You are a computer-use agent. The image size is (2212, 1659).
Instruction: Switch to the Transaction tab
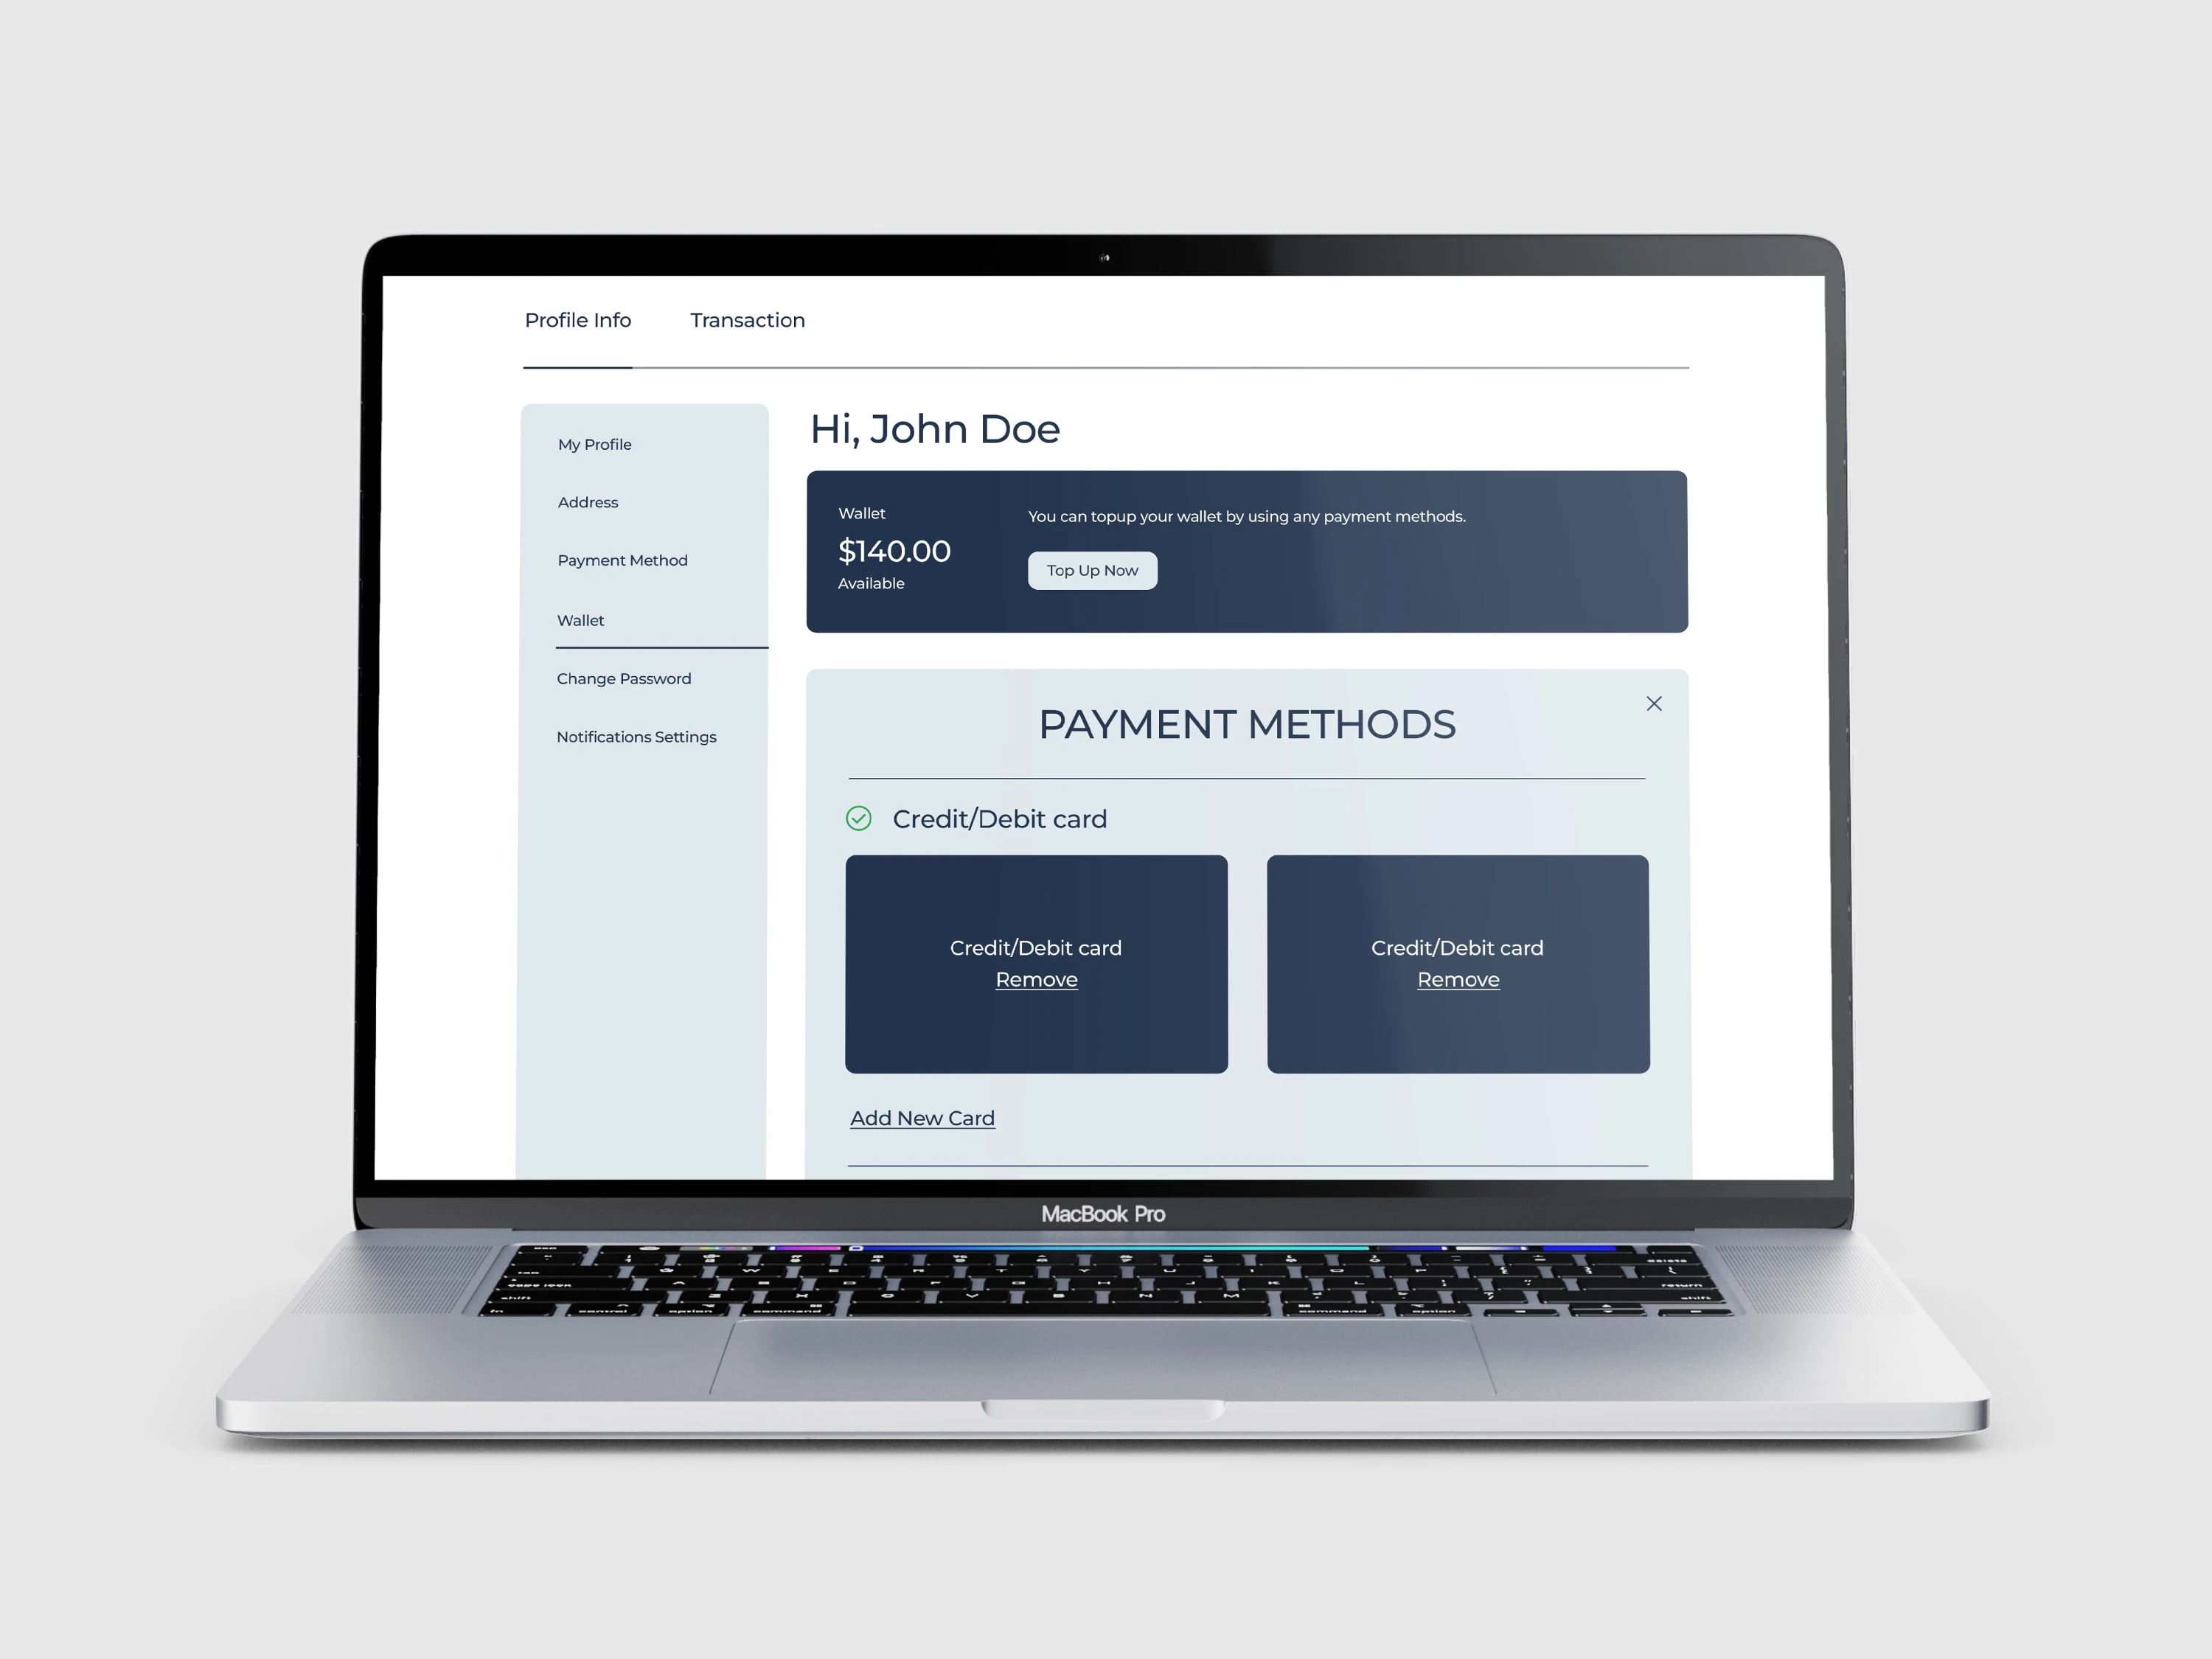click(x=744, y=319)
